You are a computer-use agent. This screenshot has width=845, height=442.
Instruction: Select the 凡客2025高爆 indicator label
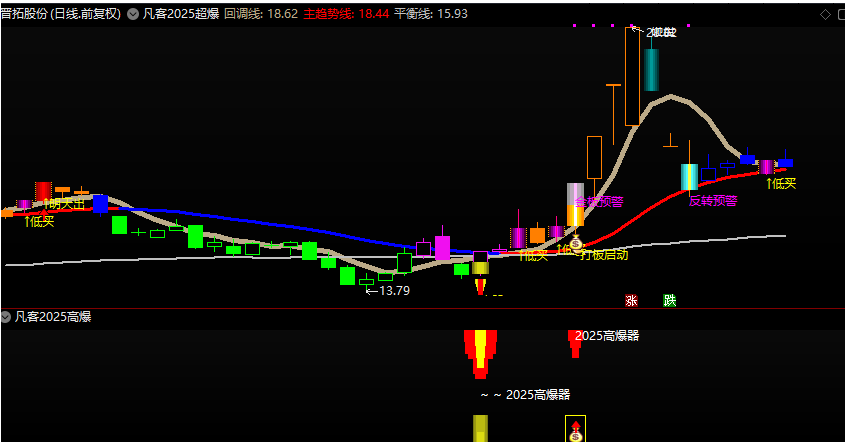coord(53,317)
